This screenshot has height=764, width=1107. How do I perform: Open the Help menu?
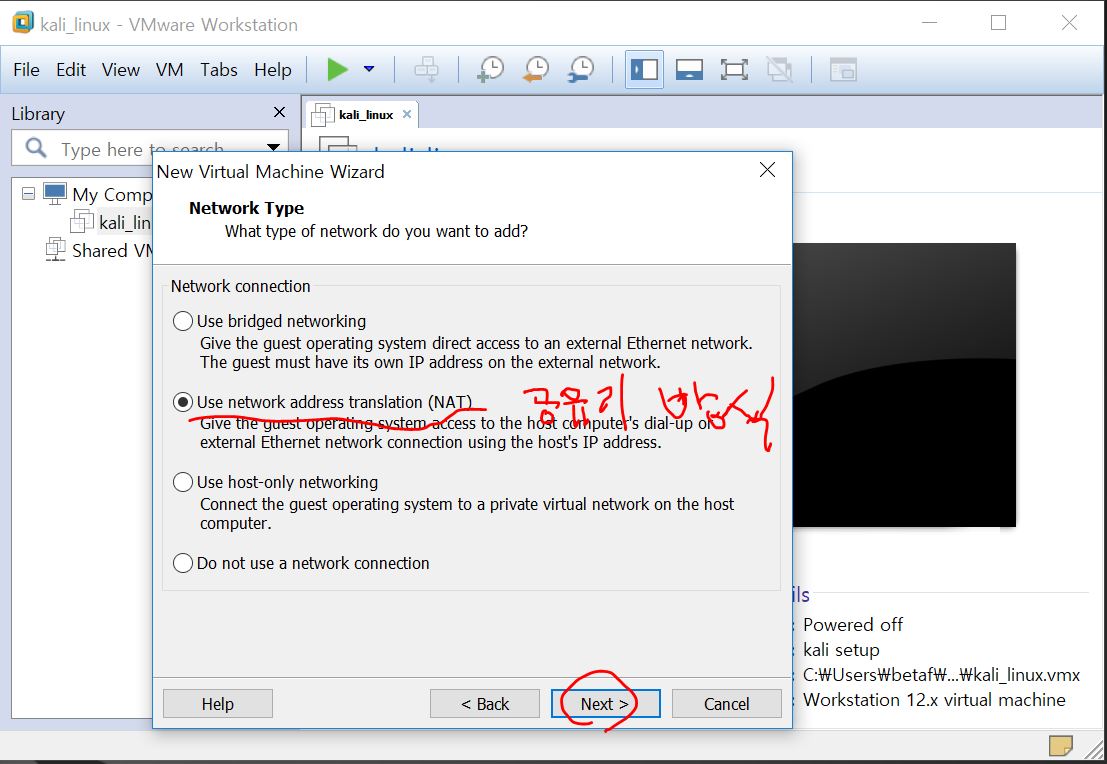[273, 70]
